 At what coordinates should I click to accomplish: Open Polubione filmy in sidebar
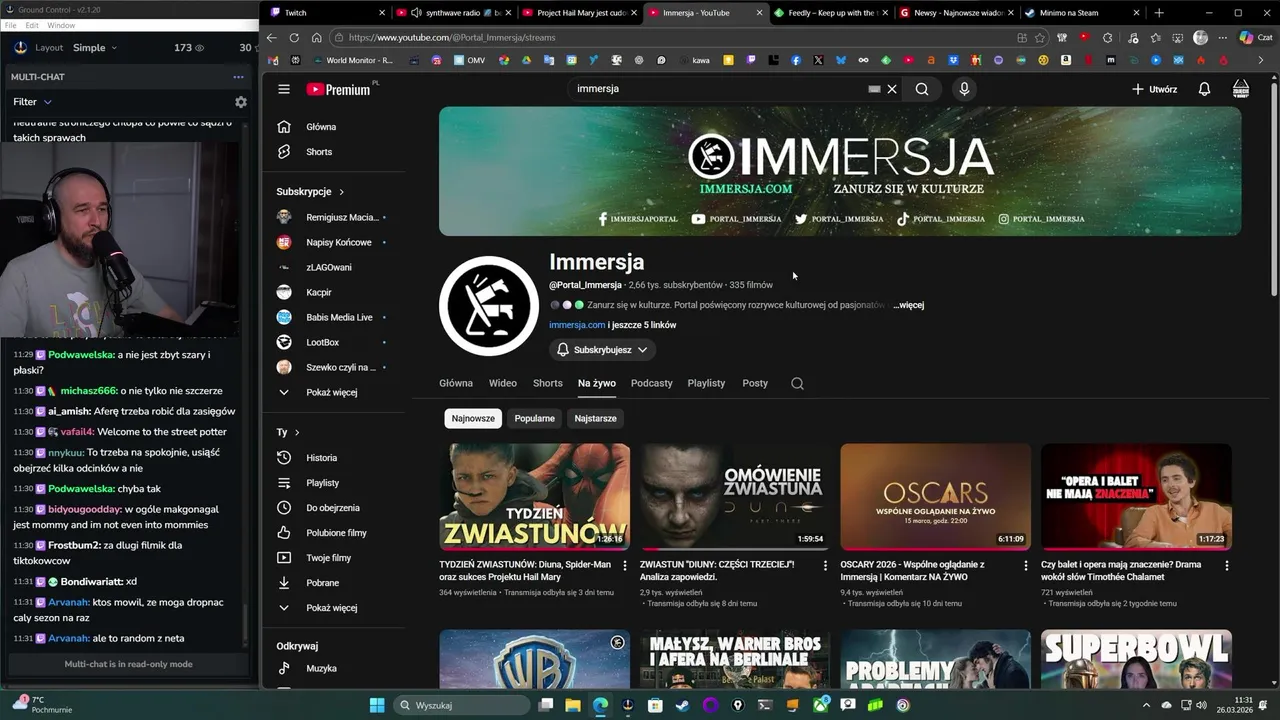click(x=335, y=533)
